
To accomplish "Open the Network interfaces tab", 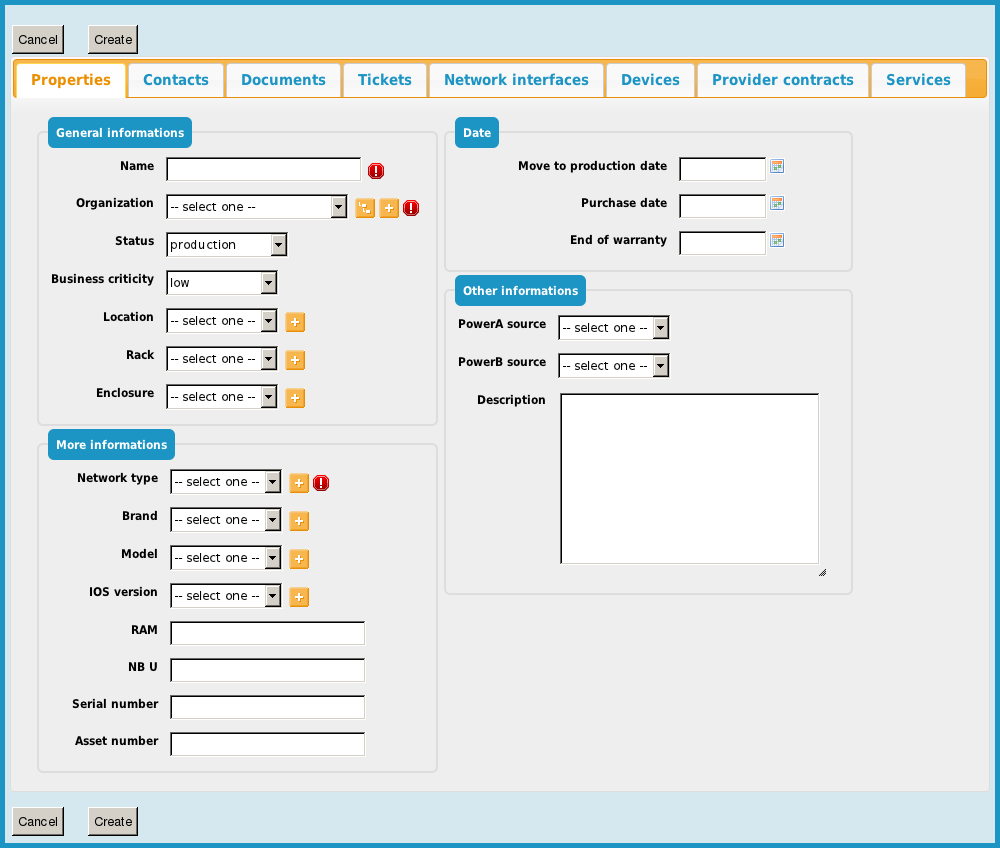I will pyautogui.click(x=516, y=80).
